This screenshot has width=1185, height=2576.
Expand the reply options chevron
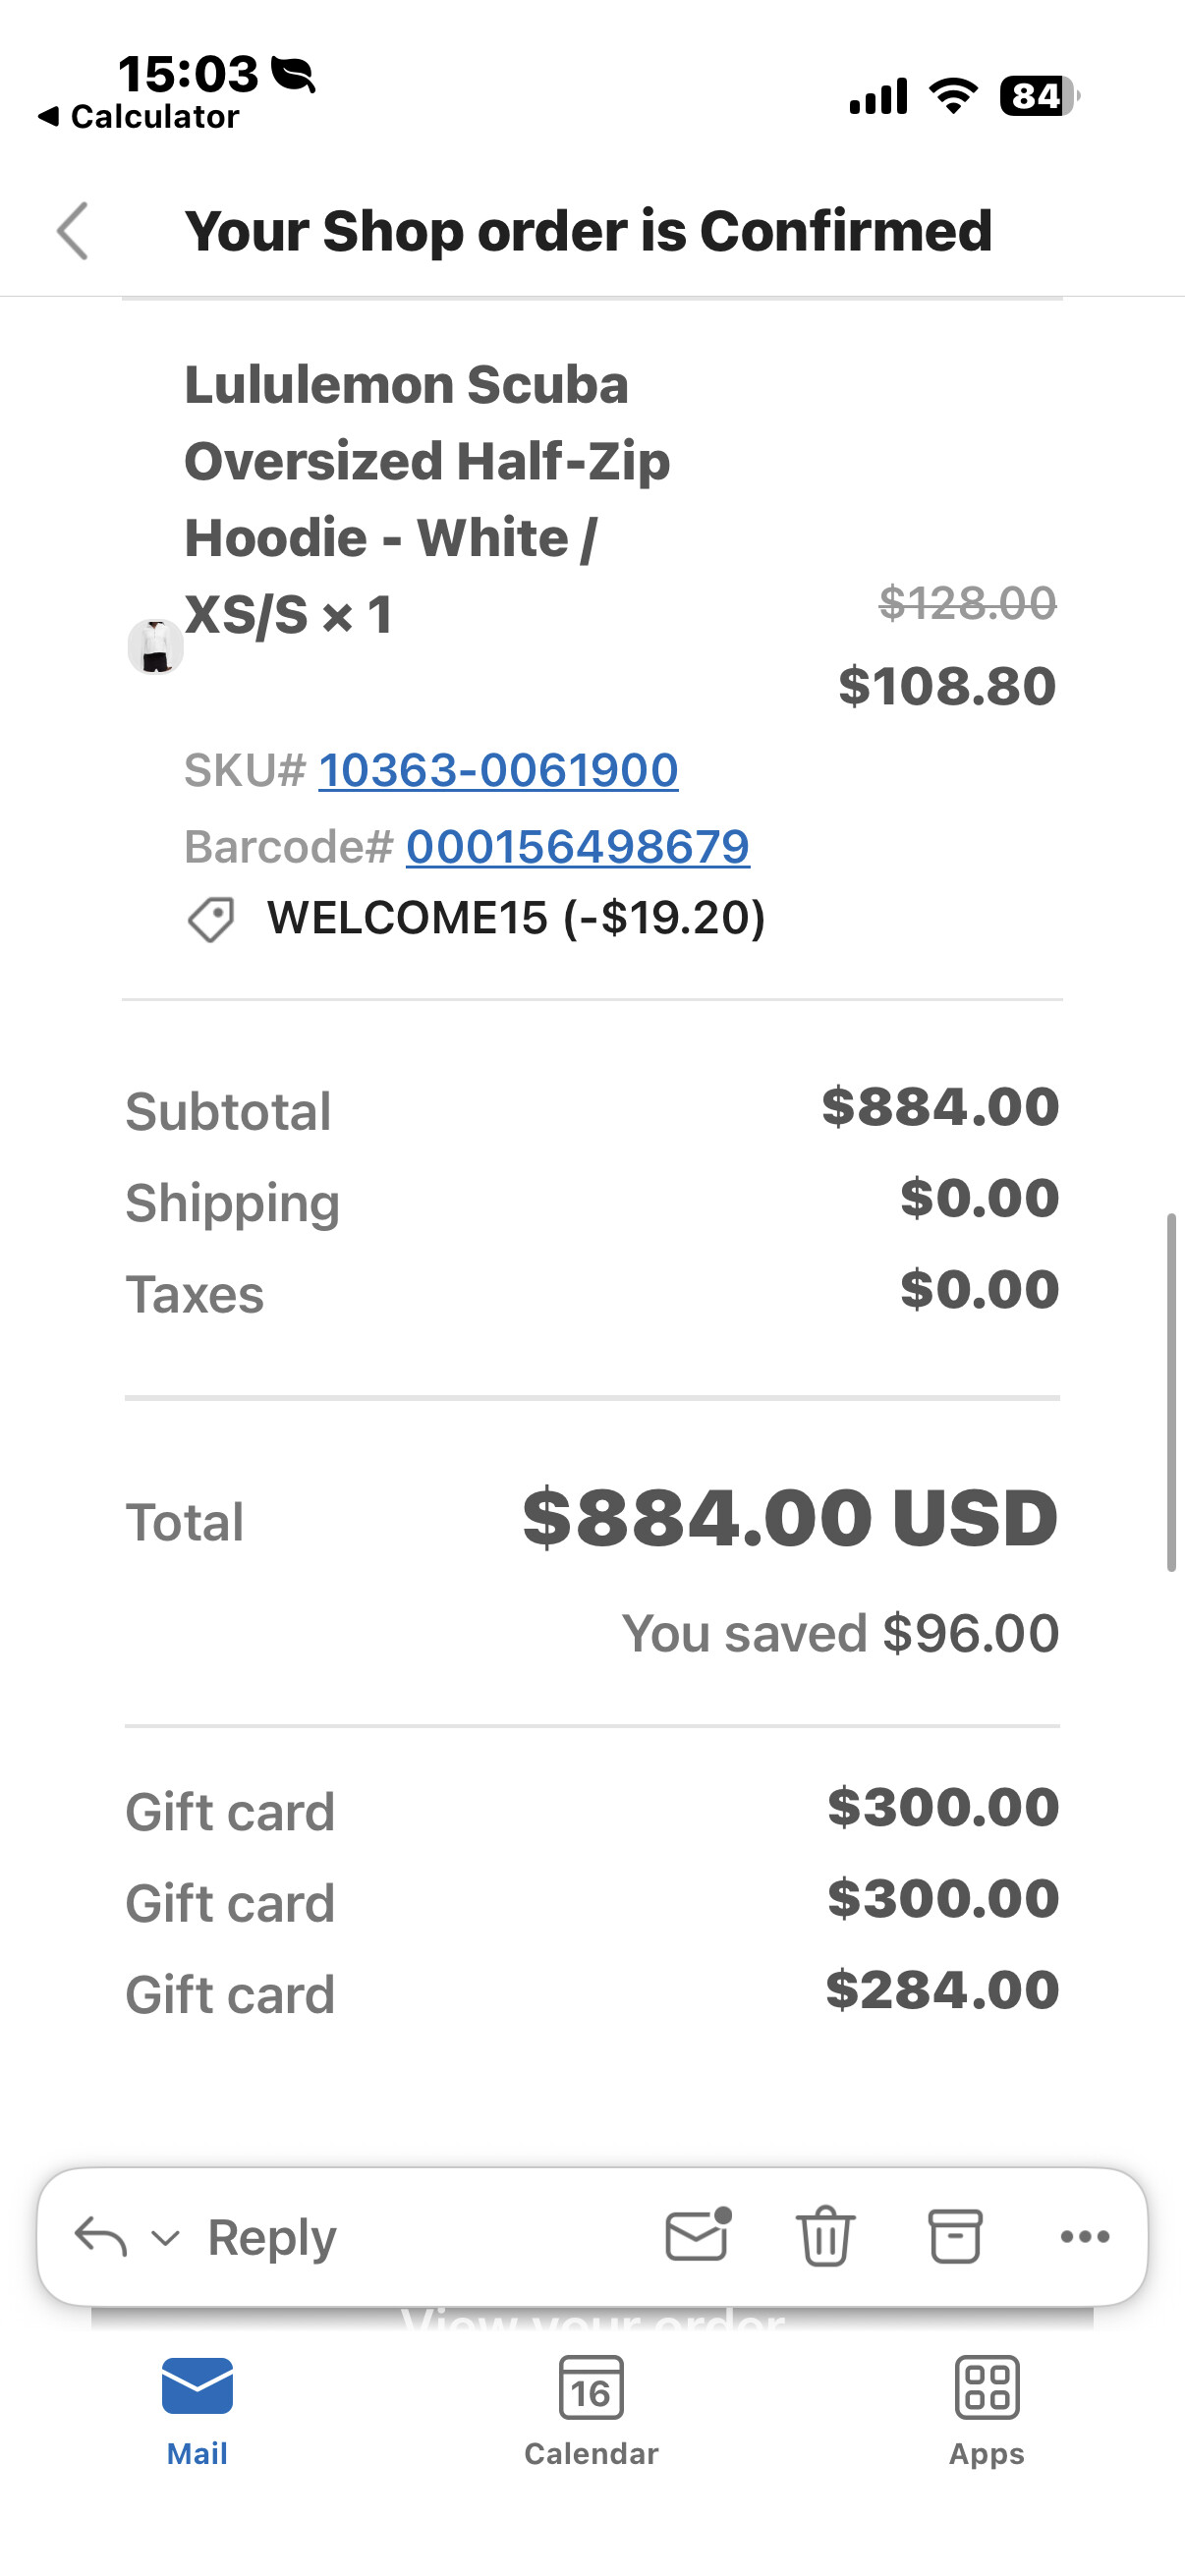pos(165,2237)
